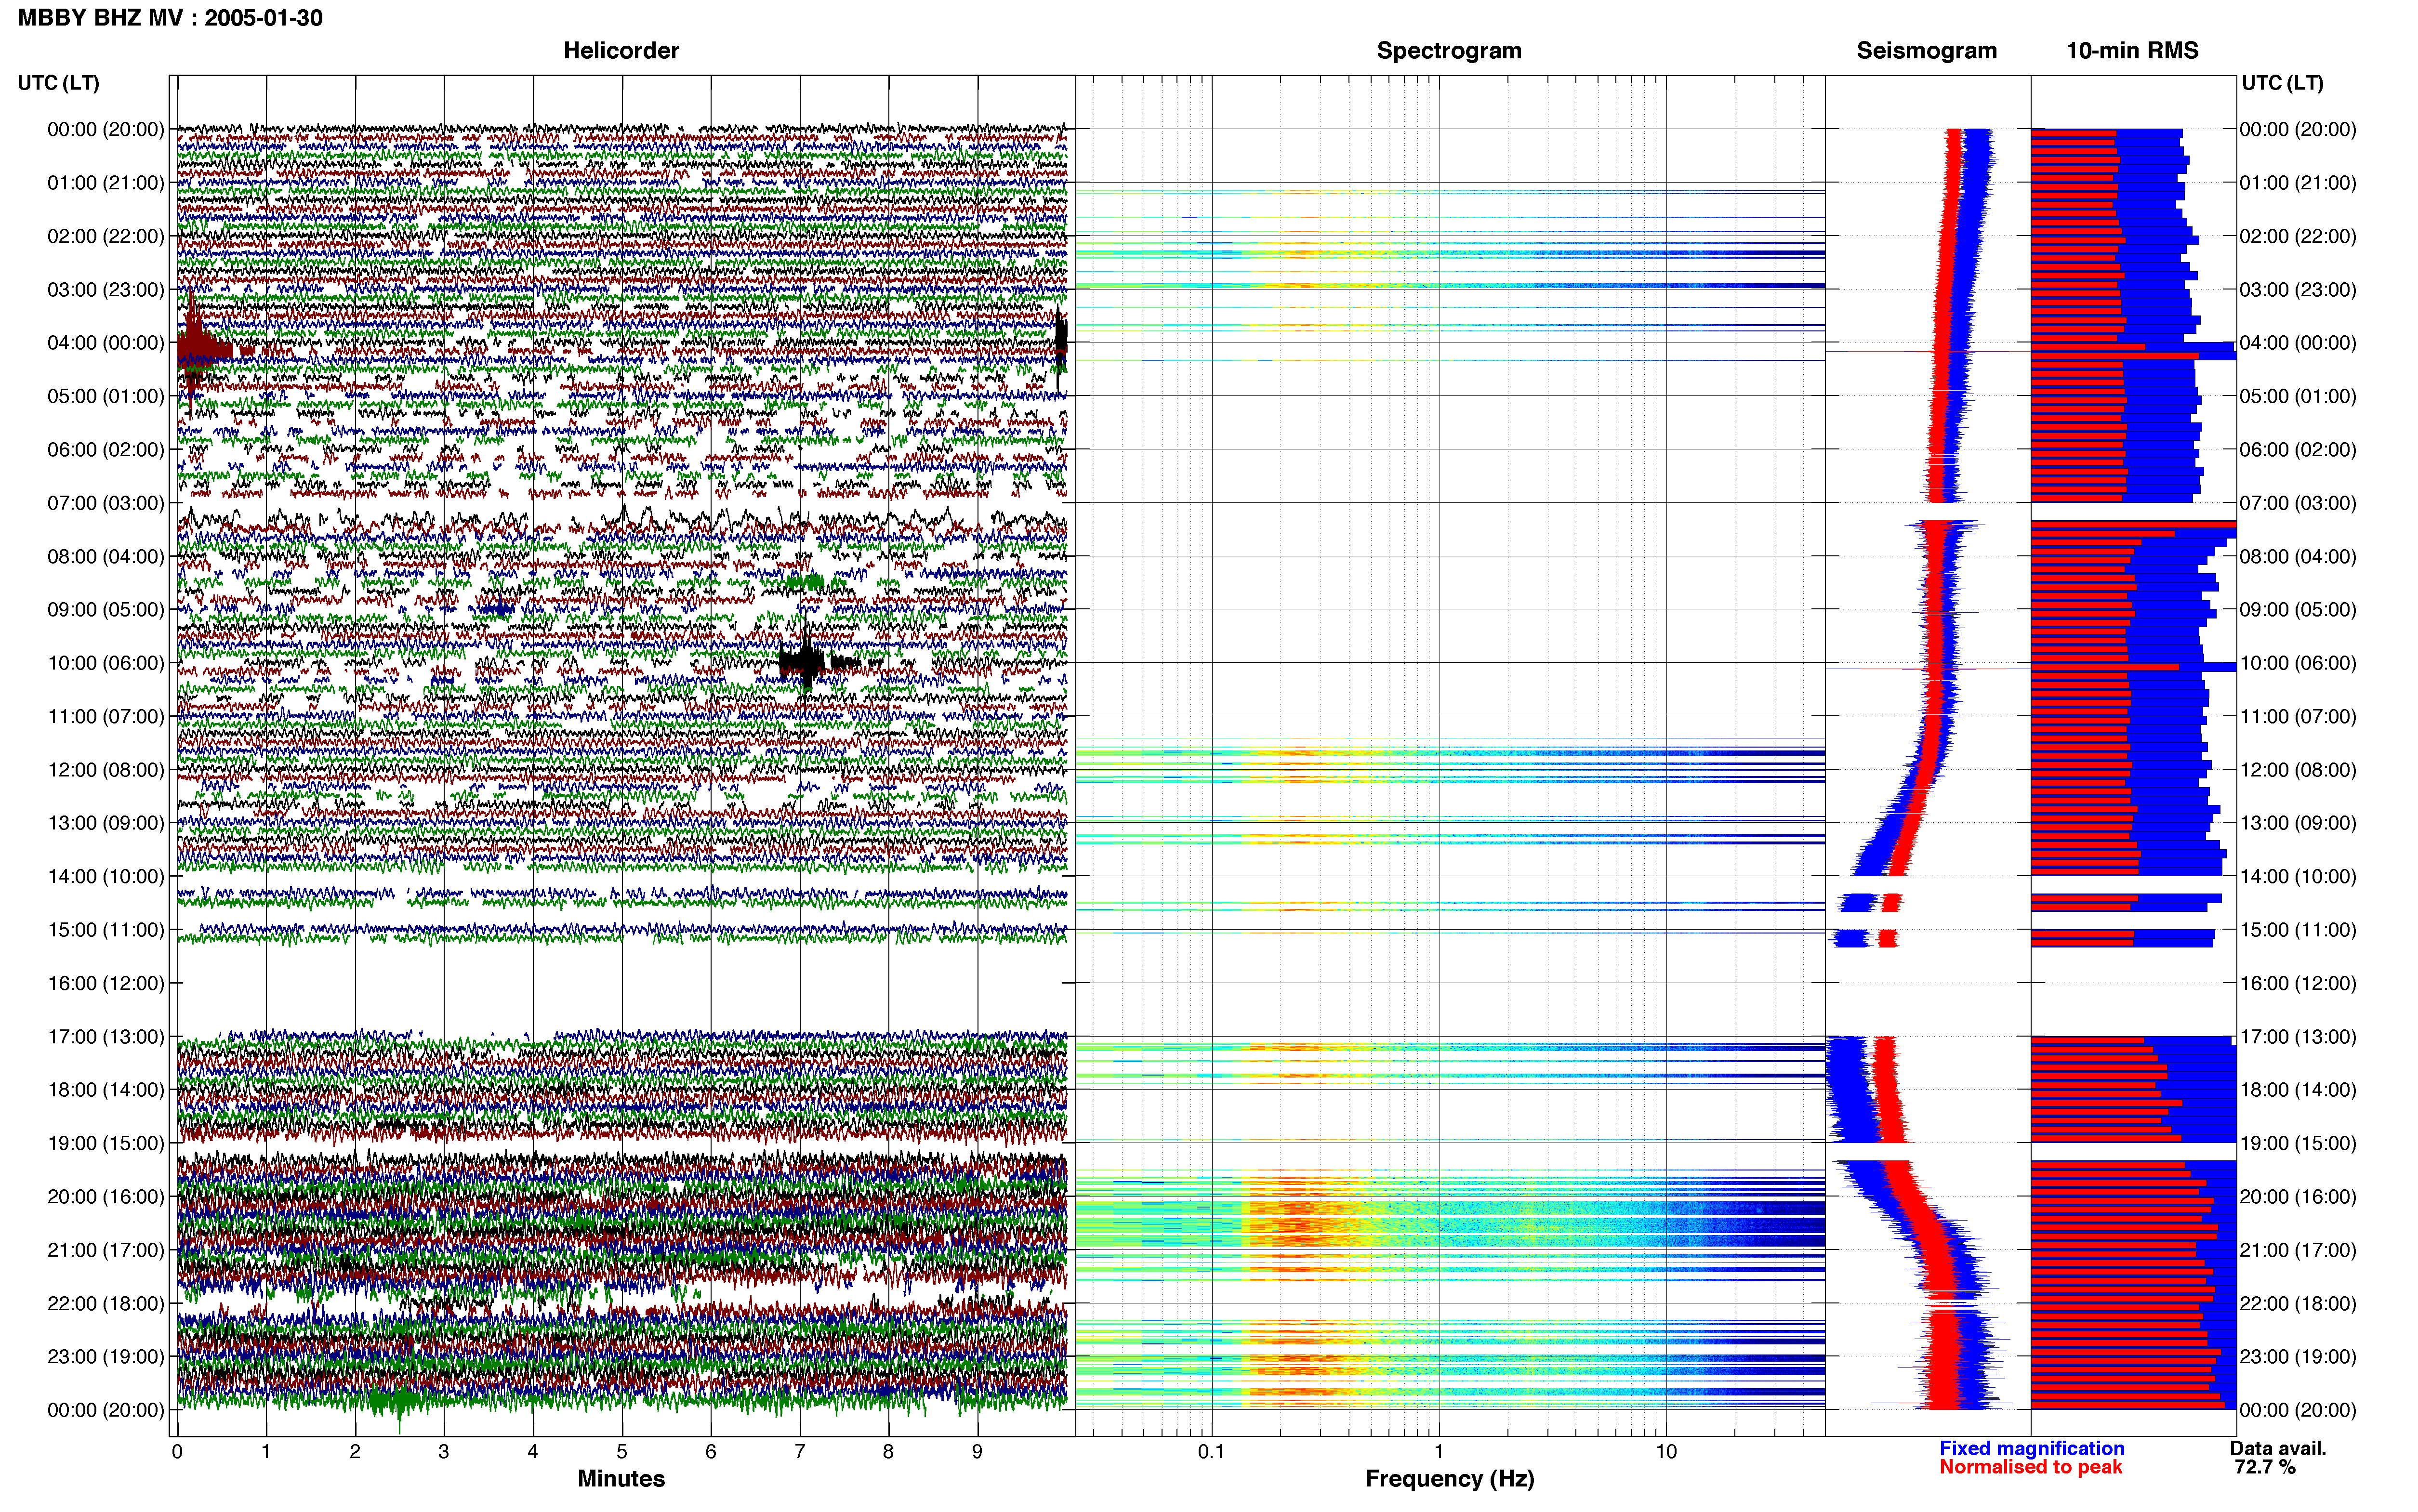Click 05:00 (01:00) on the Helicorder time axis
Image resolution: width=2418 pixels, height=1512 pixels.
point(106,396)
